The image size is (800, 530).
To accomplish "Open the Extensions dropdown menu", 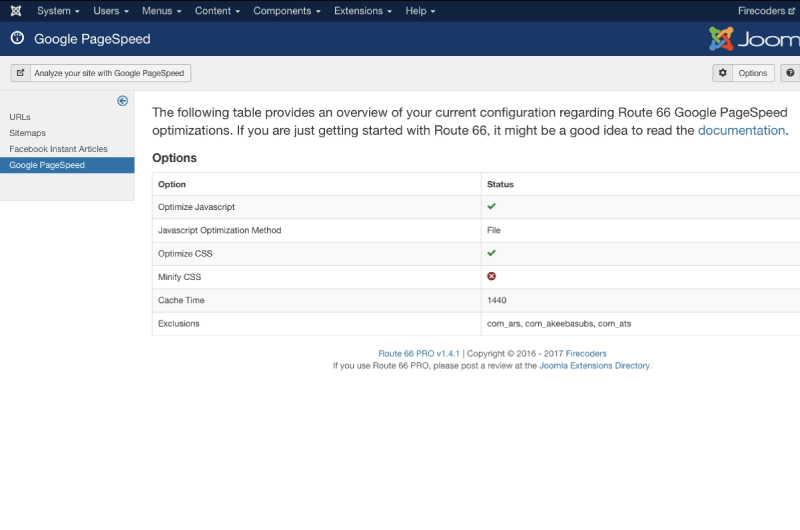I will (x=363, y=11).
